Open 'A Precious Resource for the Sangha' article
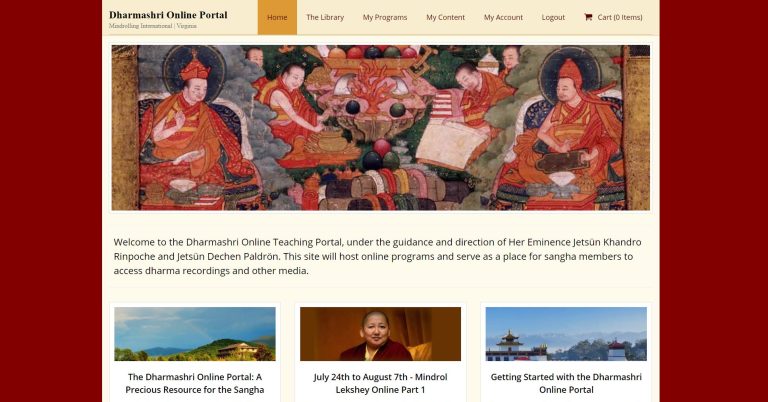The height and width of the screenshot is (402, 768). pyautogui.click(x=195, y=383)
